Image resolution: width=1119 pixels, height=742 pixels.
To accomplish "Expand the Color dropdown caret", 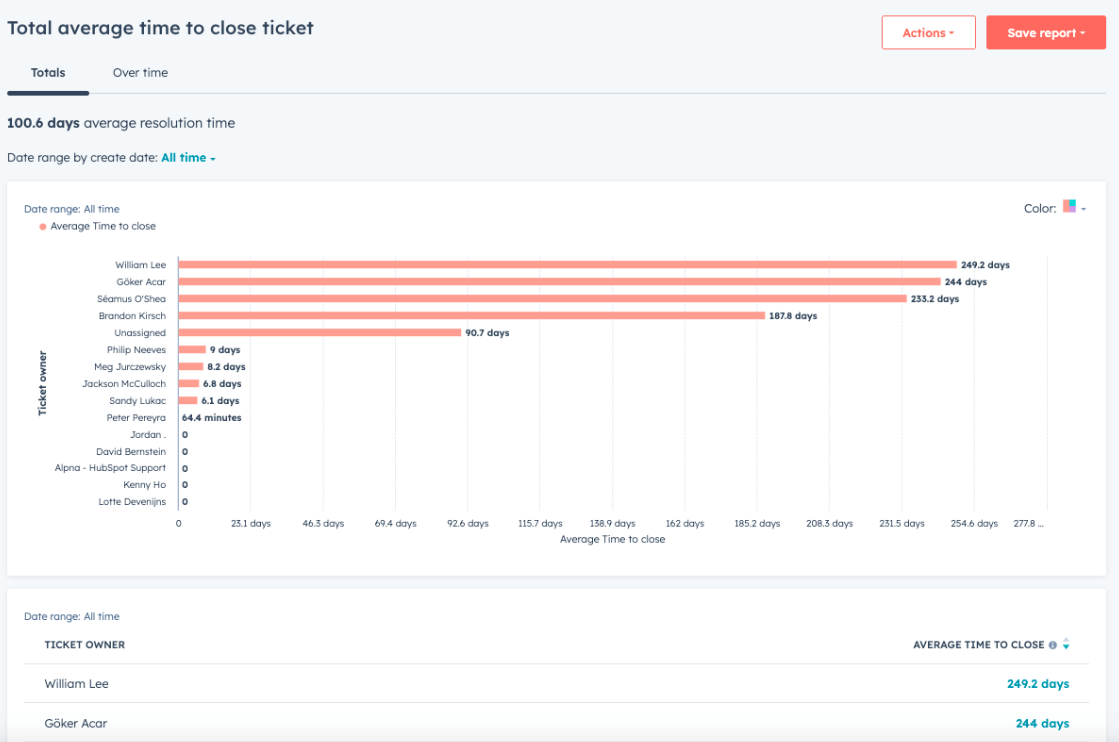I will (x=1083, y=209).
